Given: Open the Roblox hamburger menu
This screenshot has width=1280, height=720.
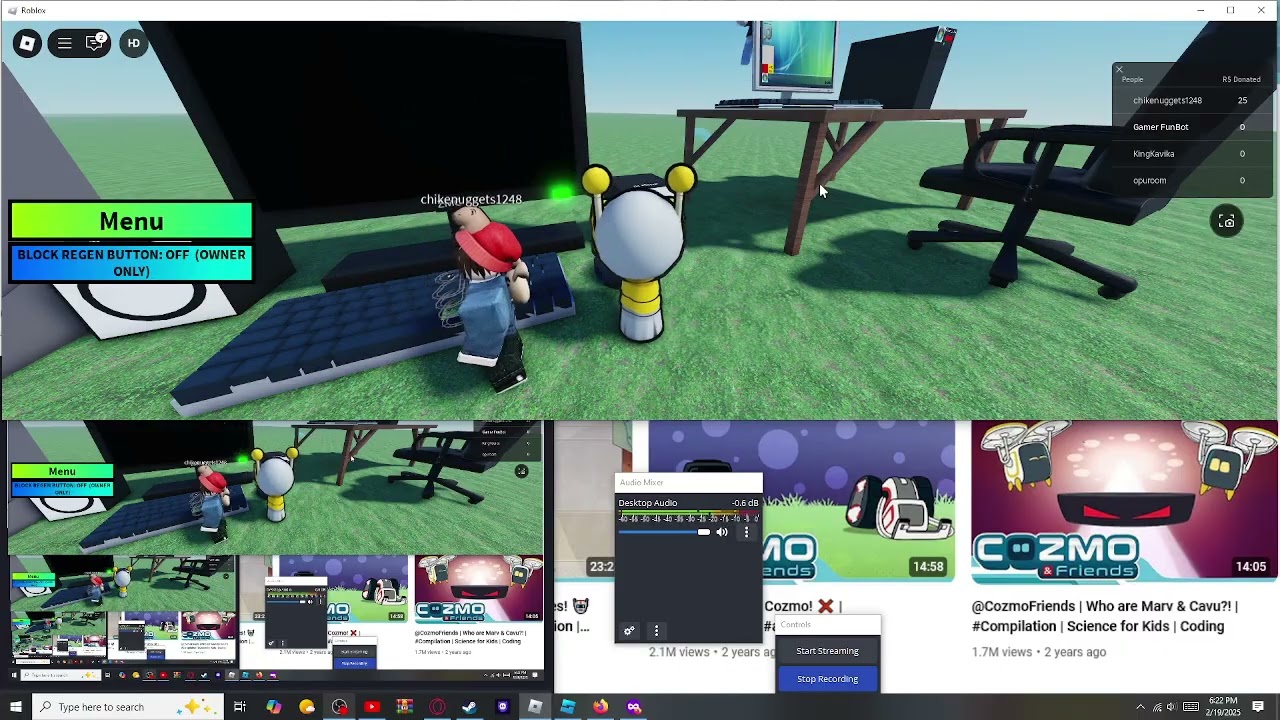Looking at the screenshot, I should pyautogui.click(x=64, y=43).
